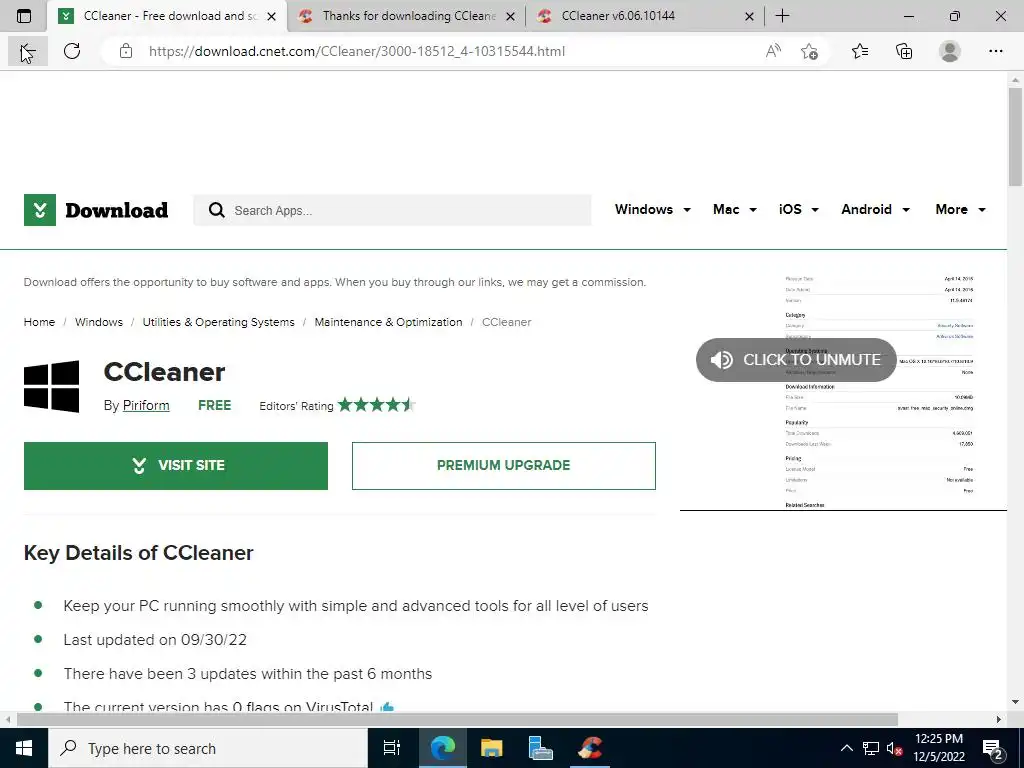Open the Read aloud icon in address bar

[x=773, y=52]
